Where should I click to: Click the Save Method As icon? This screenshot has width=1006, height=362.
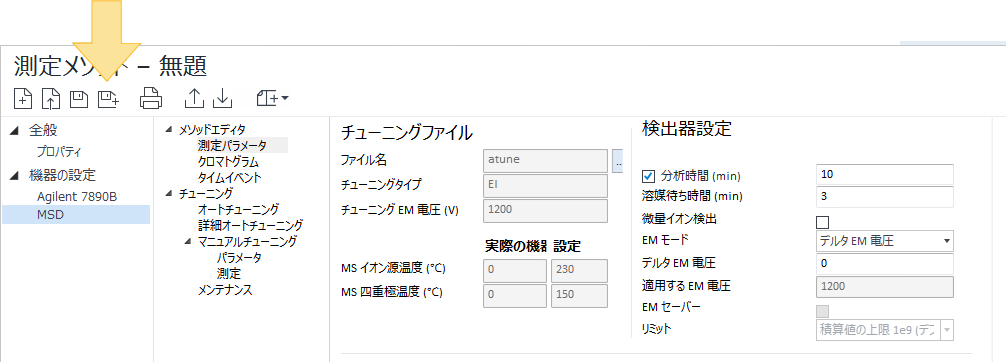[108, 98]
